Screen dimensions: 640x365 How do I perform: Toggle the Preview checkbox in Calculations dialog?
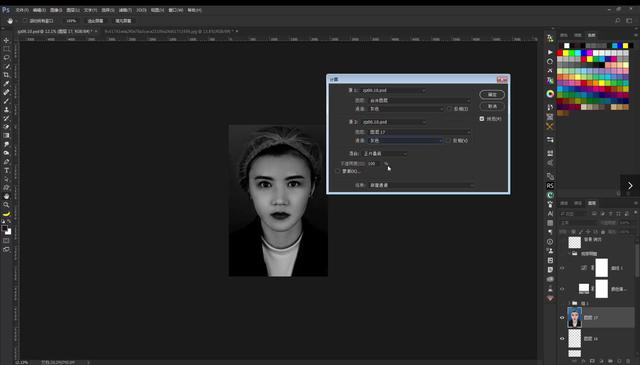482,119
